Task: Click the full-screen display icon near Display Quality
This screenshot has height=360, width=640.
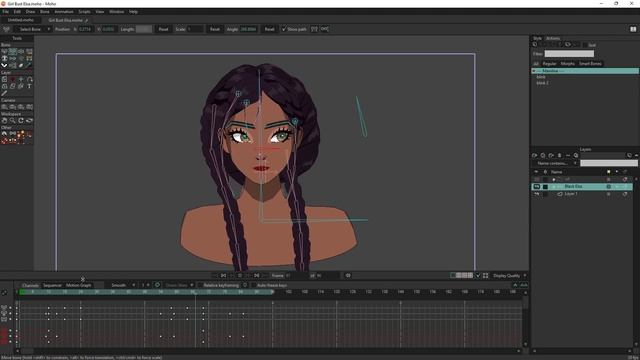Action: [486, 276]
